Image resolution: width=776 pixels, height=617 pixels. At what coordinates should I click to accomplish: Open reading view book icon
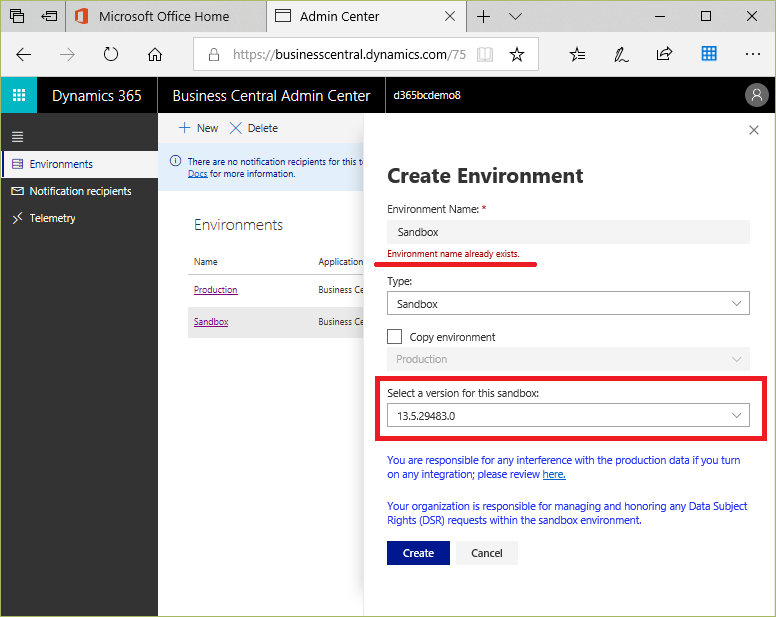485,54
